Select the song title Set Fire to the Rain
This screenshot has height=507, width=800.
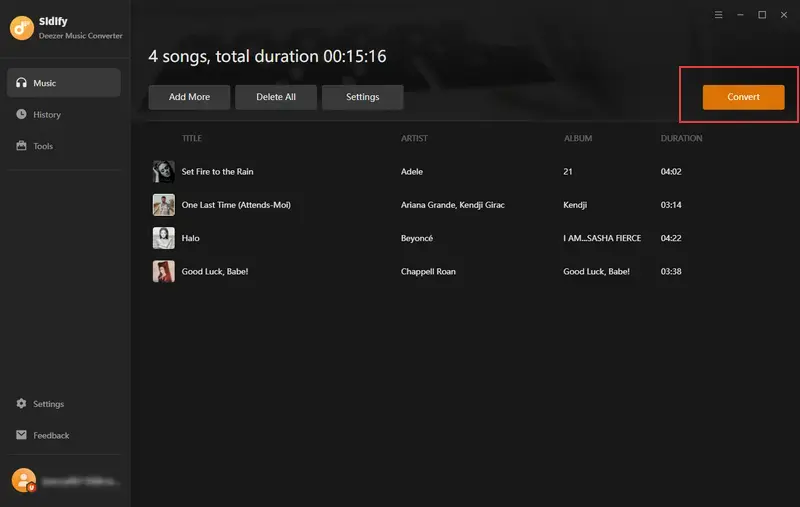click(217, 172)
